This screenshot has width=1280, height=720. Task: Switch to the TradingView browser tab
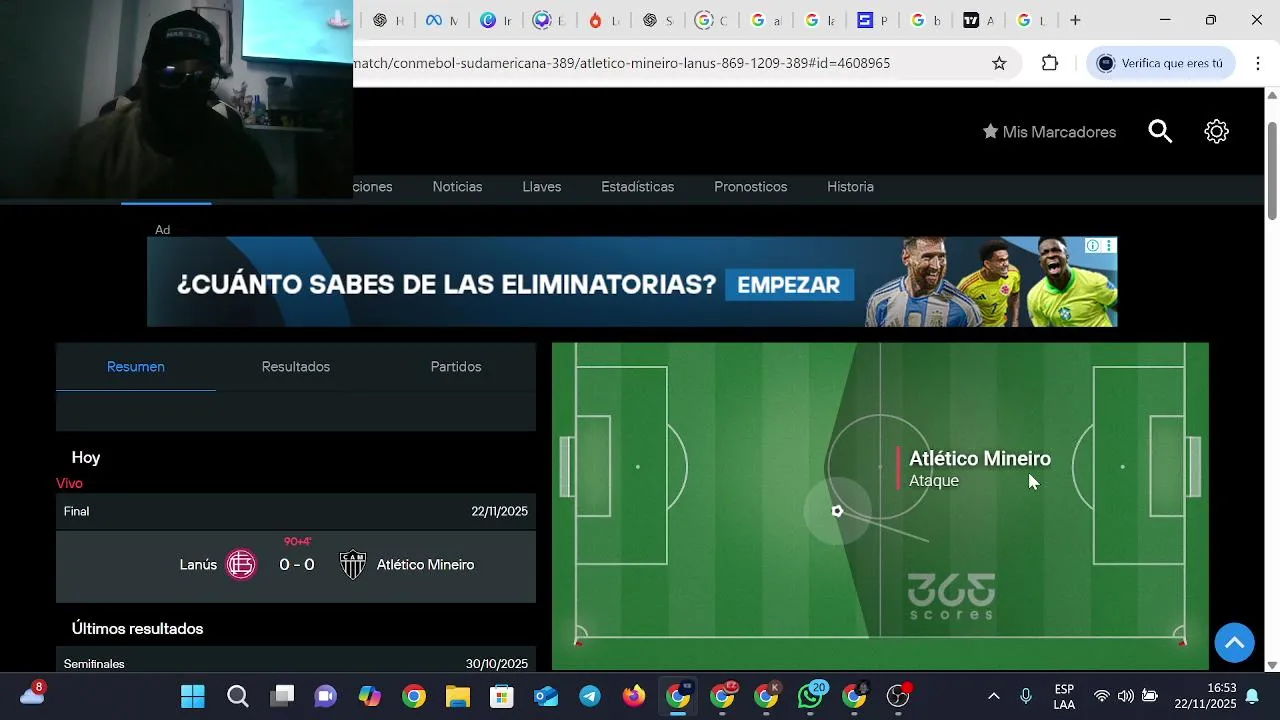978,20
